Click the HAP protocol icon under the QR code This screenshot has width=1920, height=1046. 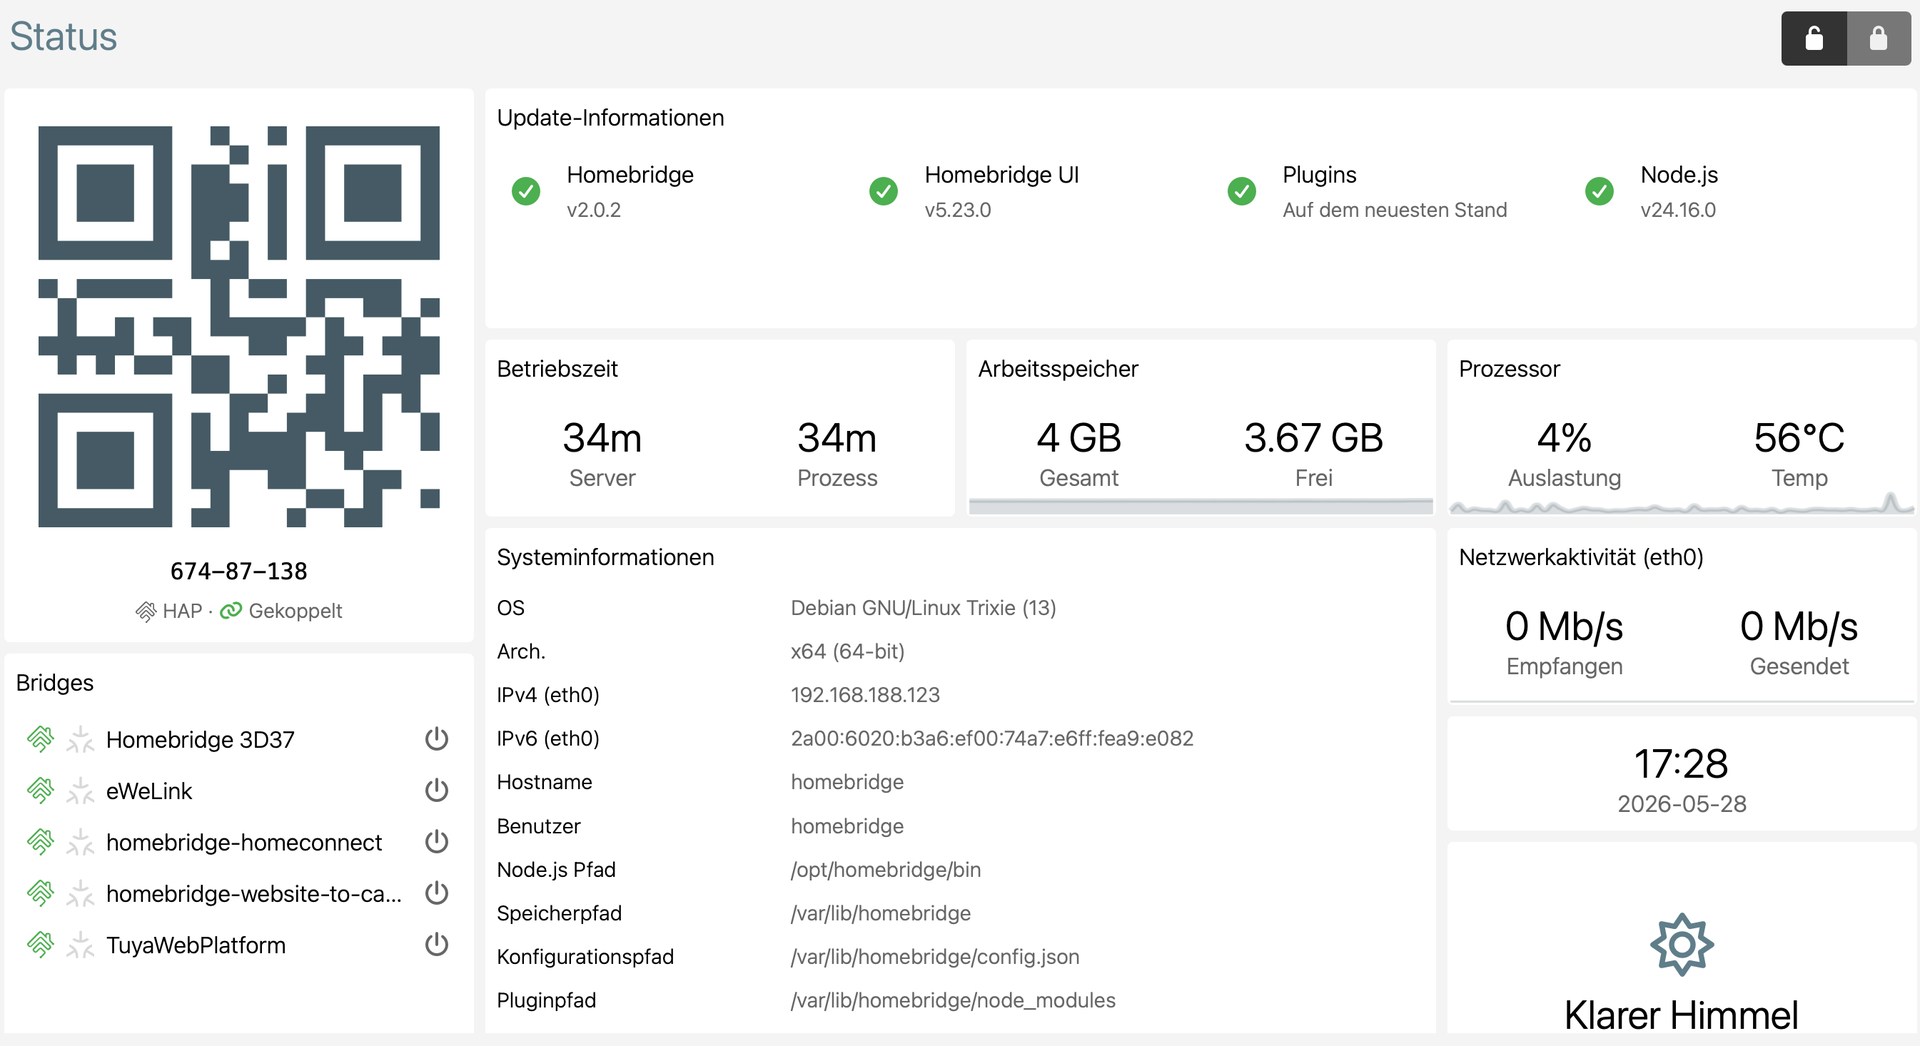tap(146, 611)
